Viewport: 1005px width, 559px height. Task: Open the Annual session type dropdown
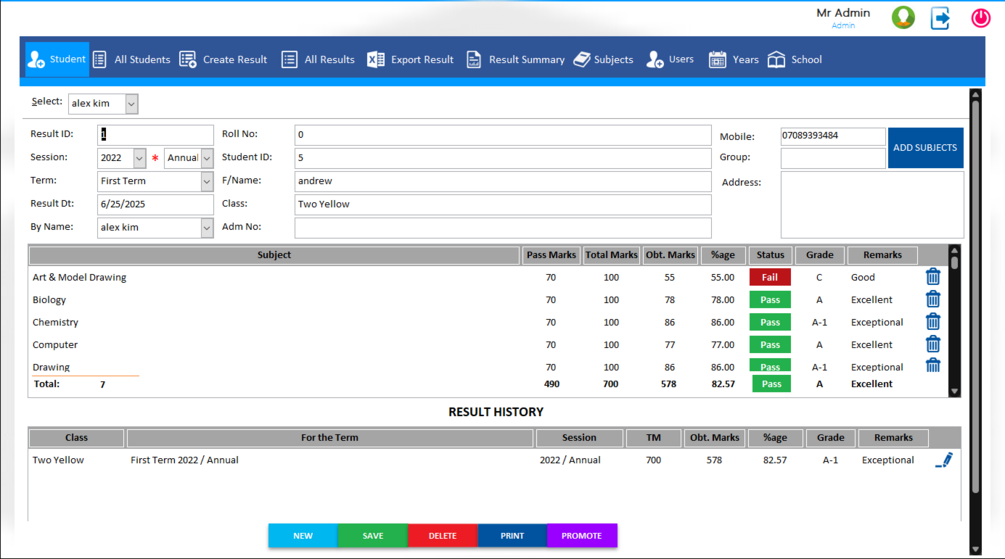(x=206, y=158)
